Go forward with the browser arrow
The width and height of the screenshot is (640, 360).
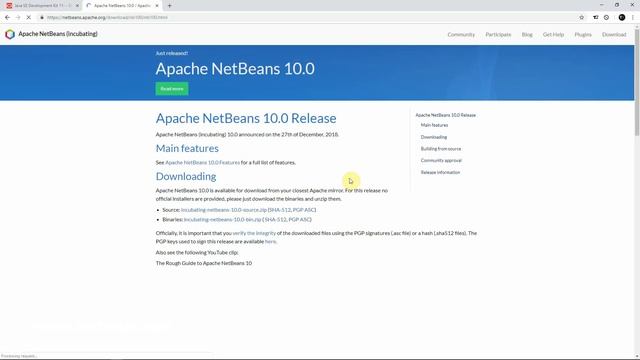pos(18,18)
